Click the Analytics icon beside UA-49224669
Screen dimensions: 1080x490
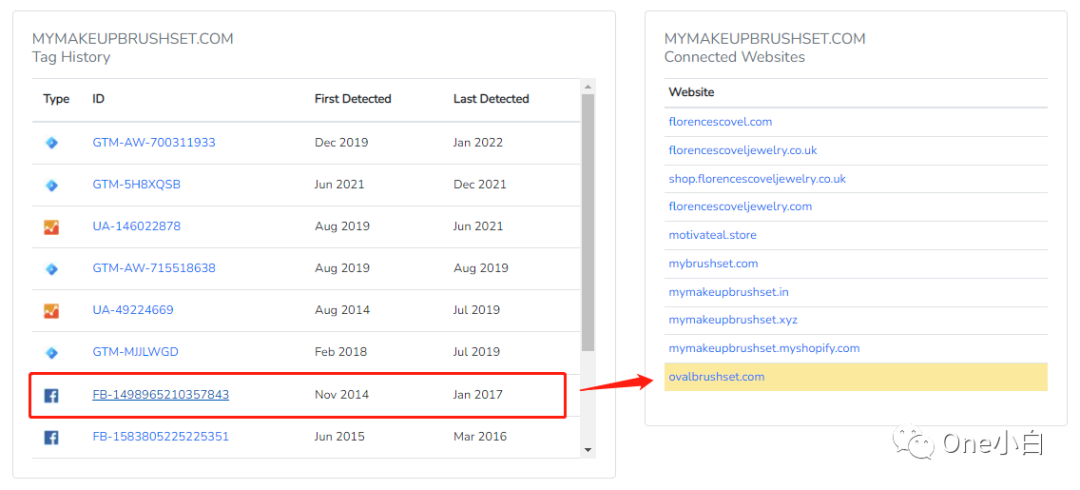[x=52, y=311]
